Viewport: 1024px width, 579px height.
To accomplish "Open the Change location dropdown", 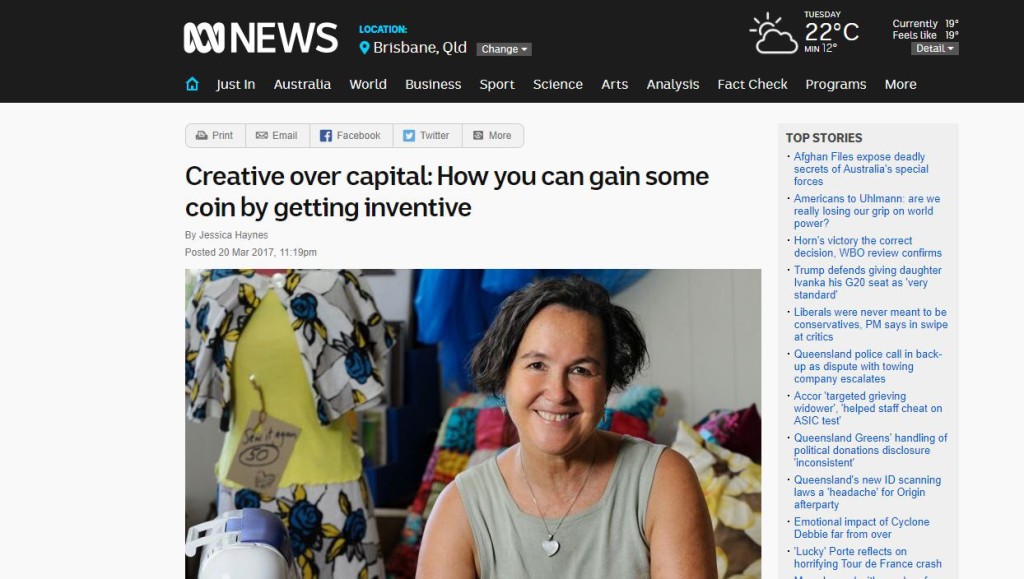I will click(x=504, y=49).
